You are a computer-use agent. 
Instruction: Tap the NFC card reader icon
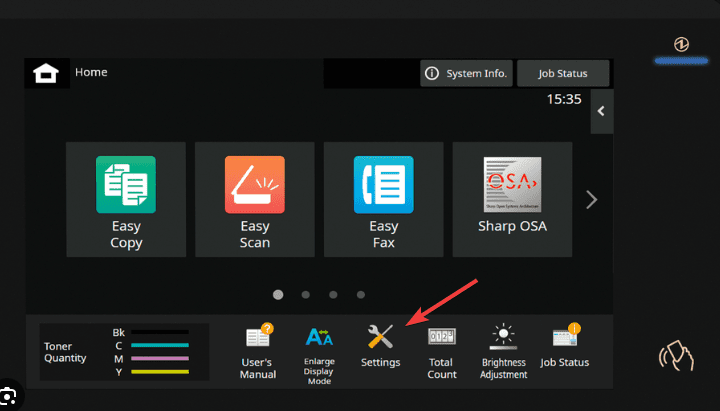coord(677,355)
